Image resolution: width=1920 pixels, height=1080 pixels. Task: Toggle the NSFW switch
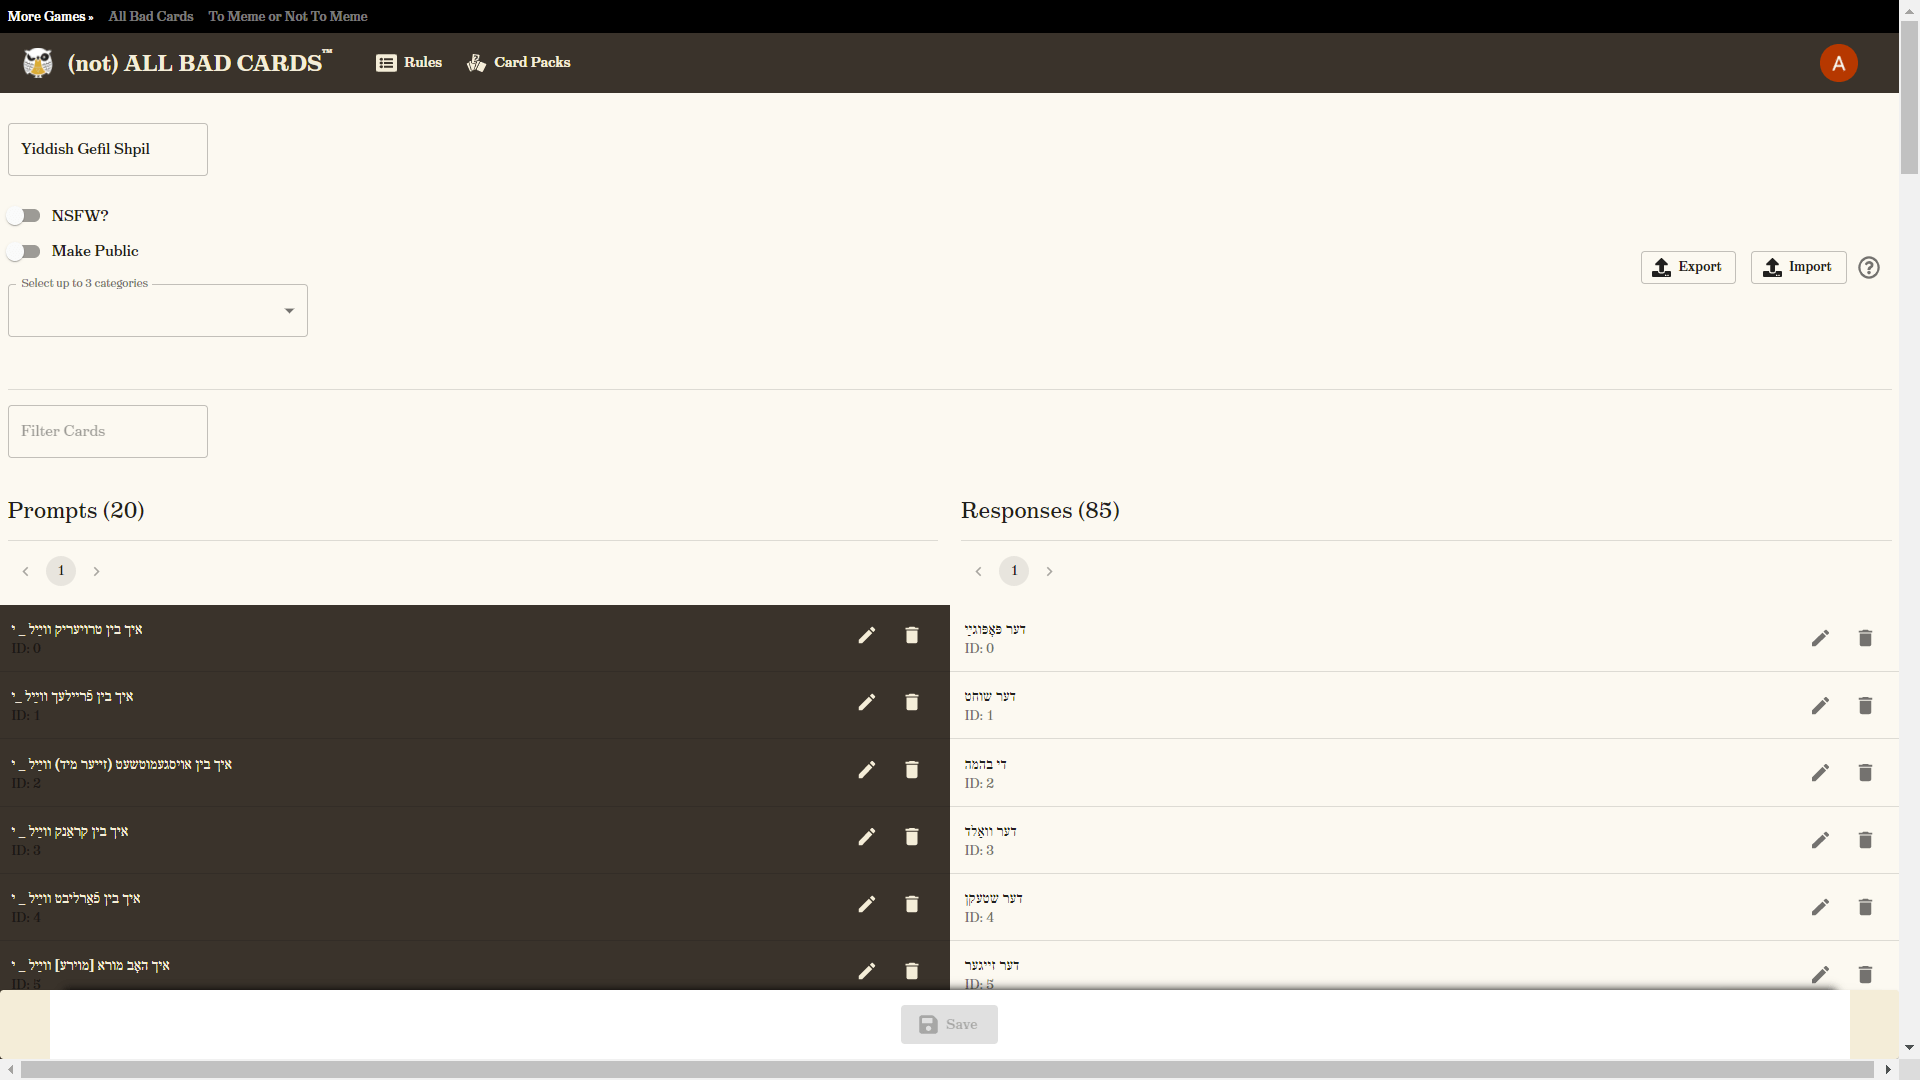point(24,216)
